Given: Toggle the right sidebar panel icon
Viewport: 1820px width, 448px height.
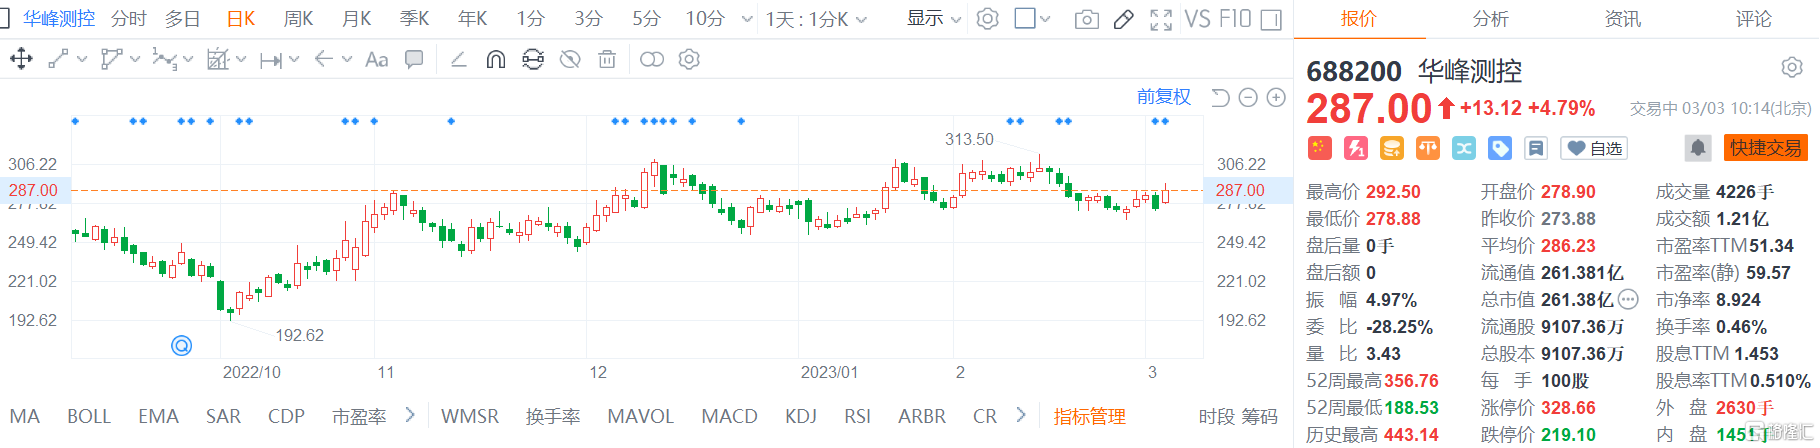Looking at the screenshot, I should click(1271, 19).
